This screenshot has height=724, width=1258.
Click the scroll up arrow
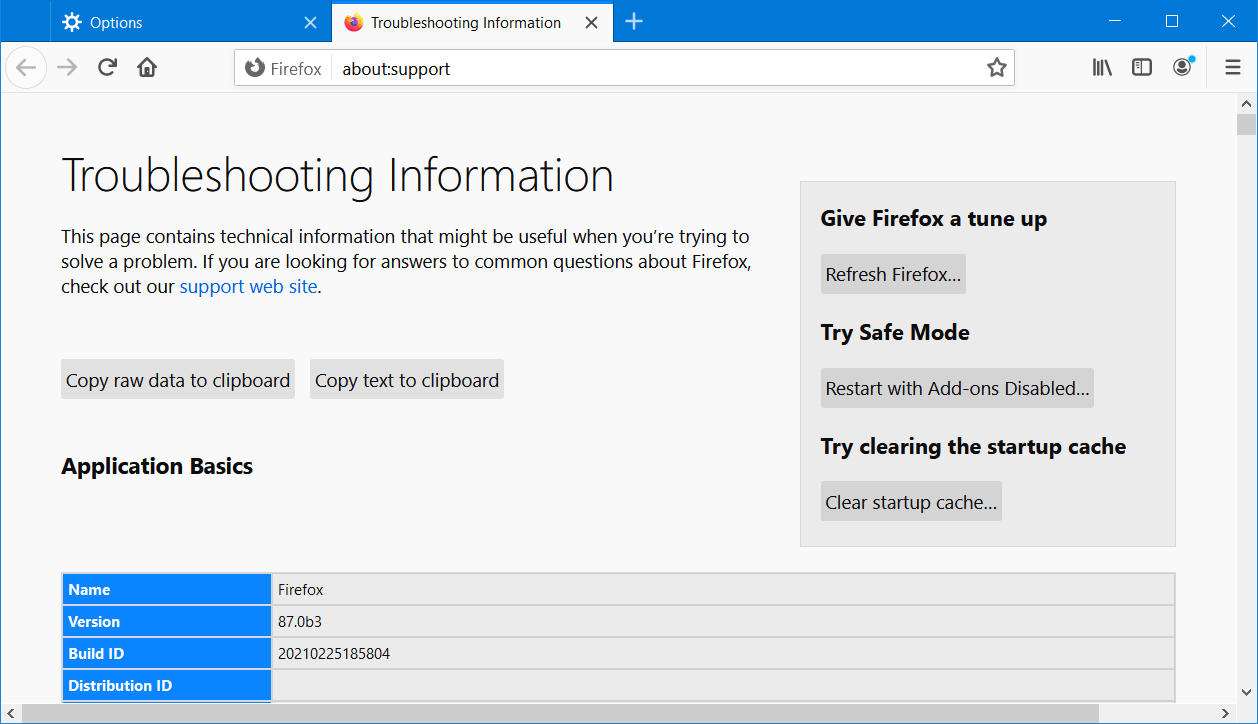pyautogui.click(x=1246, y=104)
